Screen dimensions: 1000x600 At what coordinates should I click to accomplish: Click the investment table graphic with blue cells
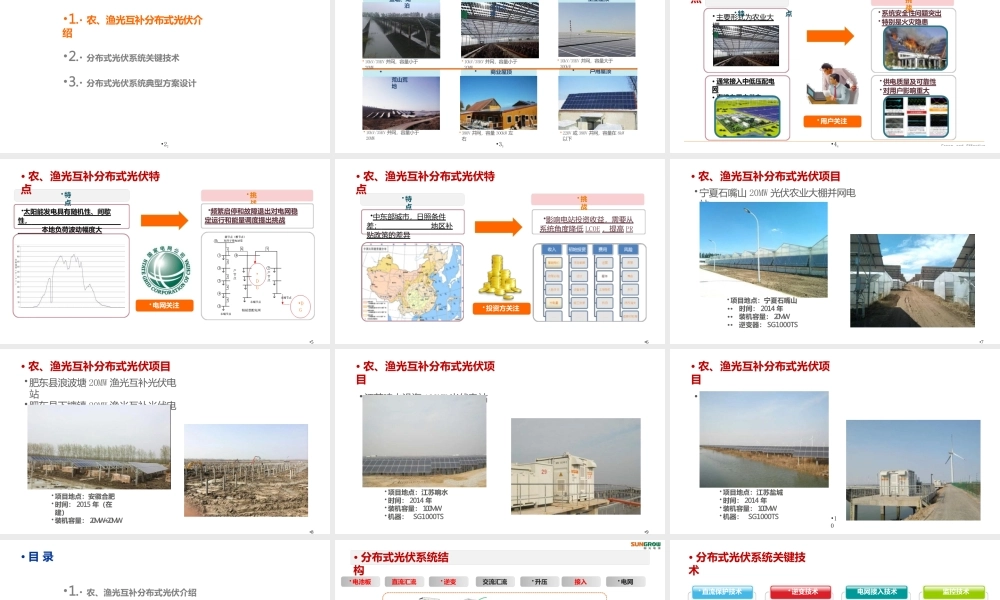pyautogui.click(x=589, y=282)
